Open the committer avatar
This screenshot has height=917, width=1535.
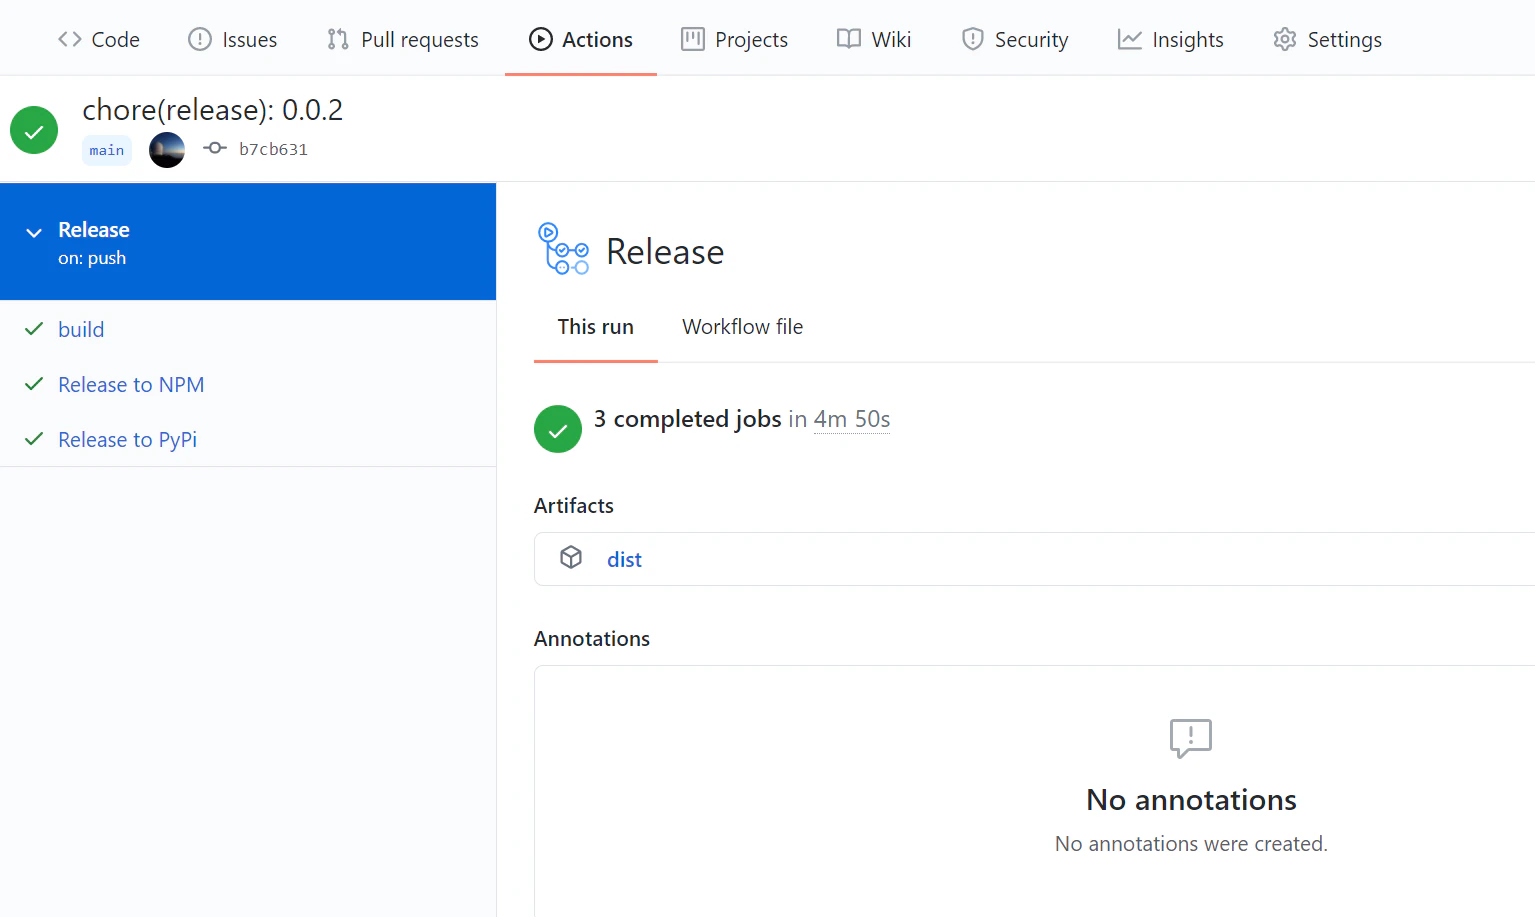click(x=167, y=150)
